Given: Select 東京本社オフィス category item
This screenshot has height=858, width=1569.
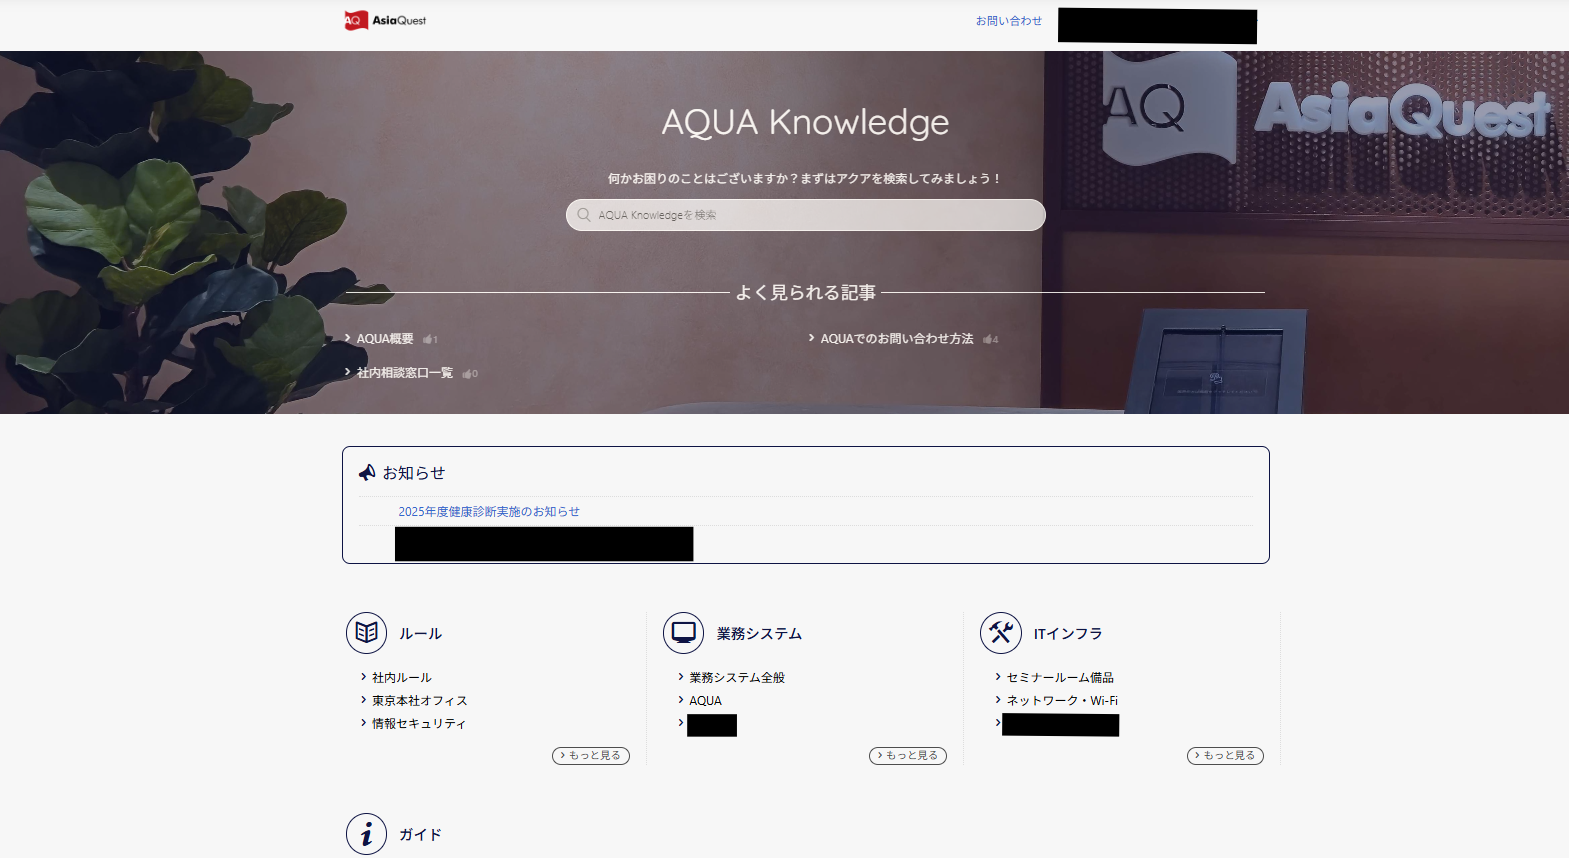Looking at the screenshot, I should [420, 701].
